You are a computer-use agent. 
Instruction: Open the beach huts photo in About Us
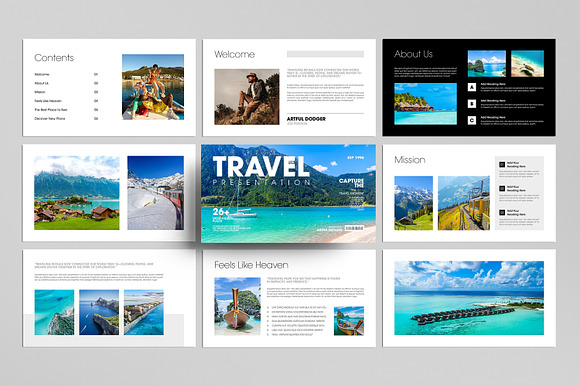(x=425, y=104)
